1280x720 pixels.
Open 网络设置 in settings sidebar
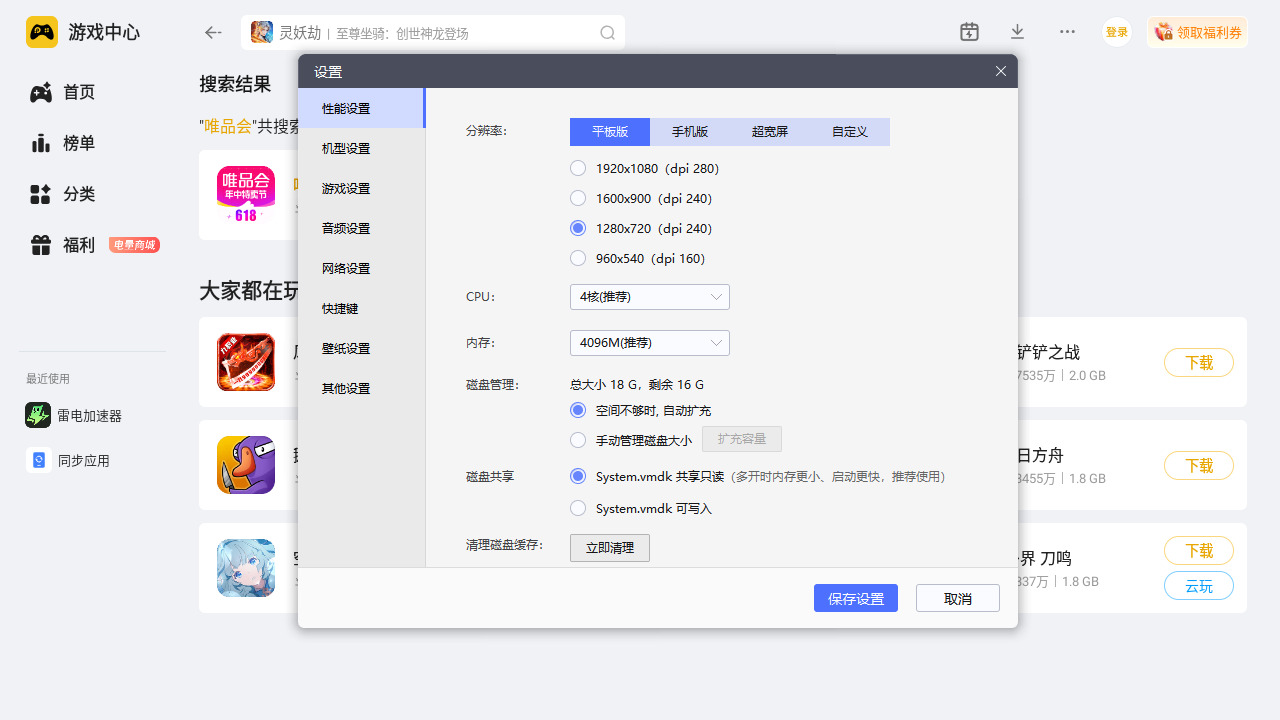pyautogui.click(x=346, y=268)
